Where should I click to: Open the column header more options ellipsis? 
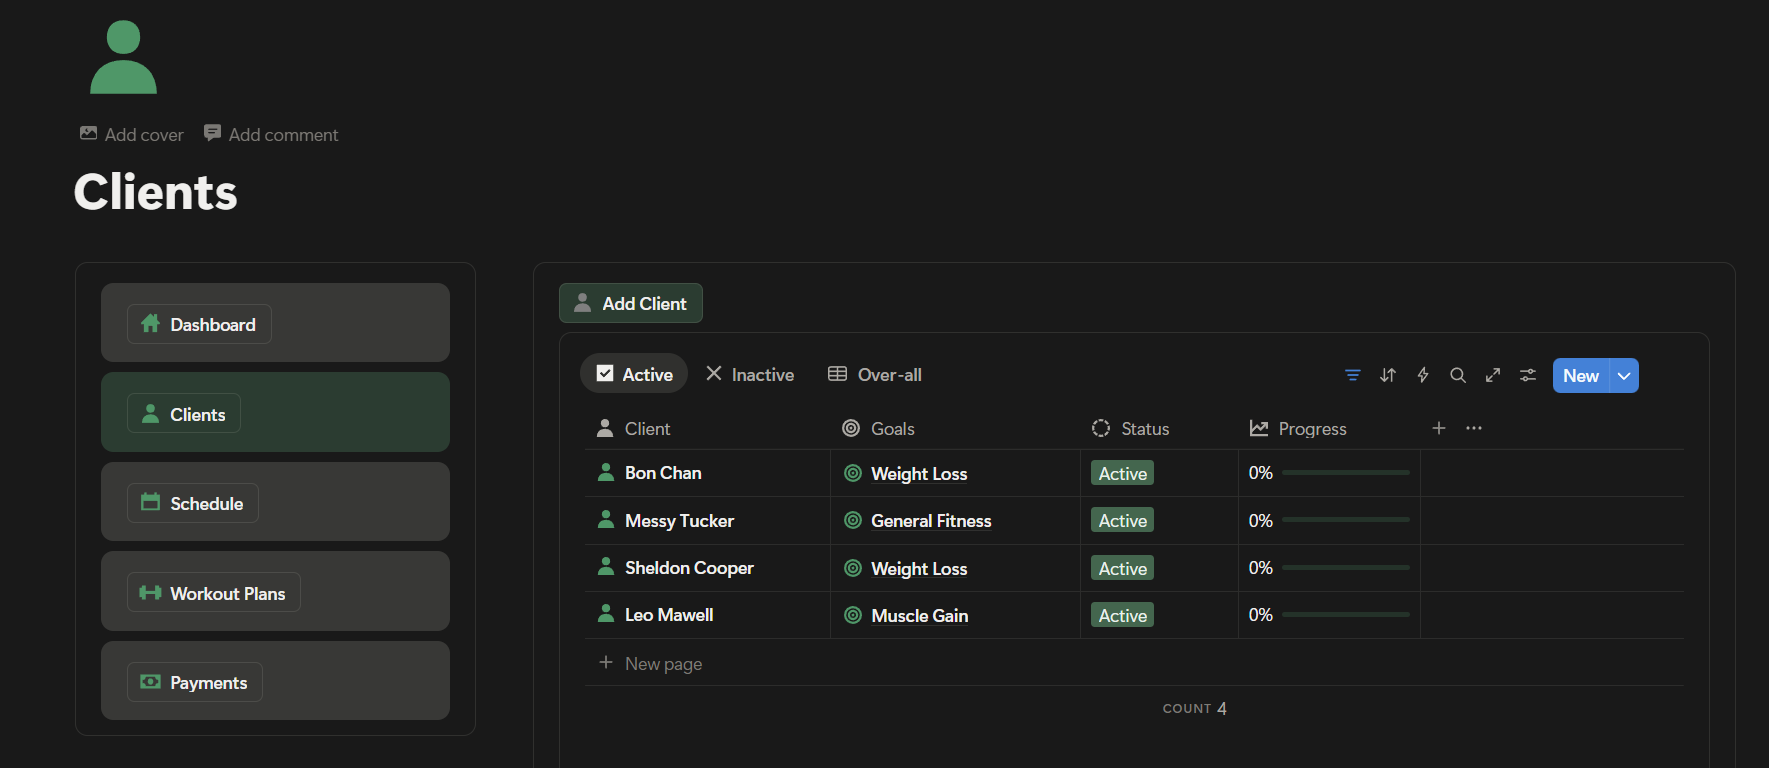pos(1474,428)
